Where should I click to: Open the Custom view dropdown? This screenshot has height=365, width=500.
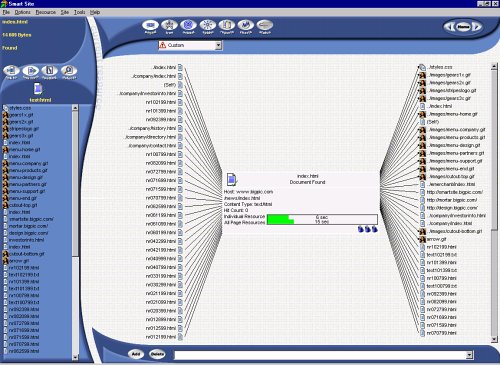coord(218,45)
